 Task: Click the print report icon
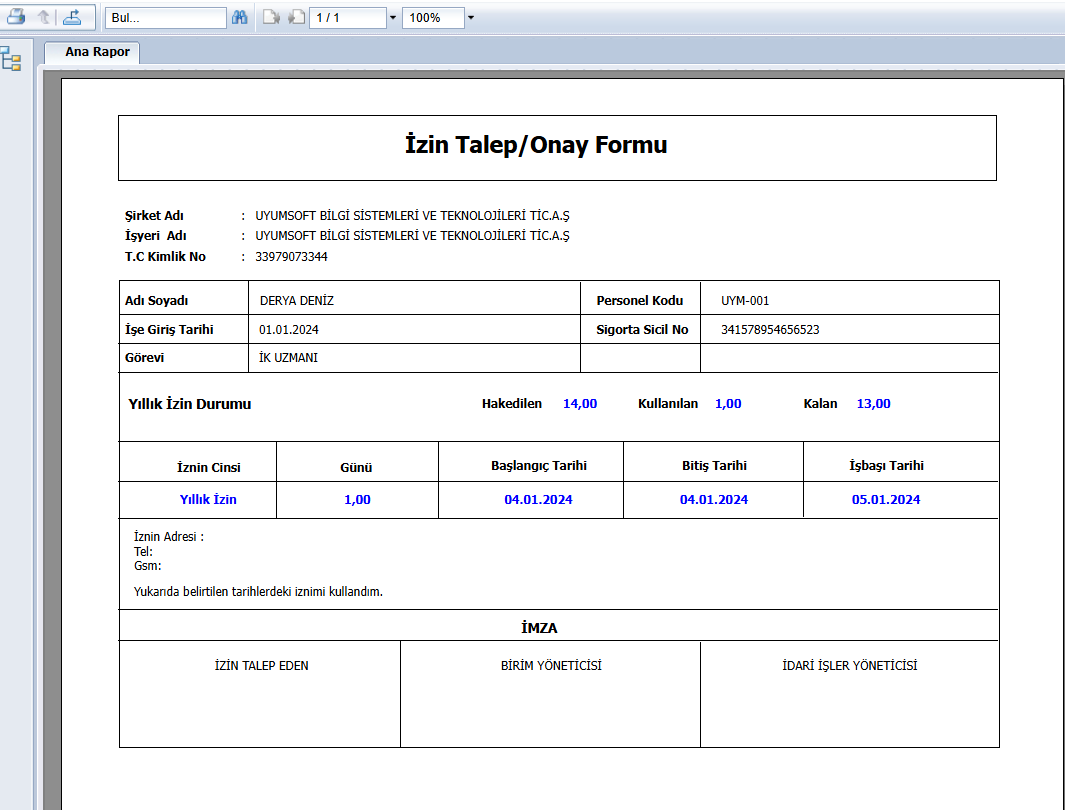tap(16, 16)
